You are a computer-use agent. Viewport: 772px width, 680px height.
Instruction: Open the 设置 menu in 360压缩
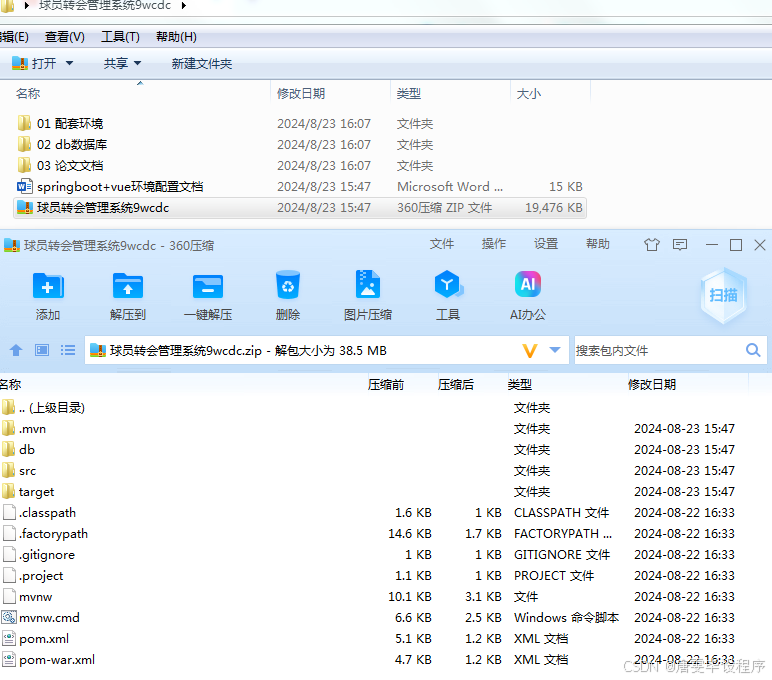(546, 244)
